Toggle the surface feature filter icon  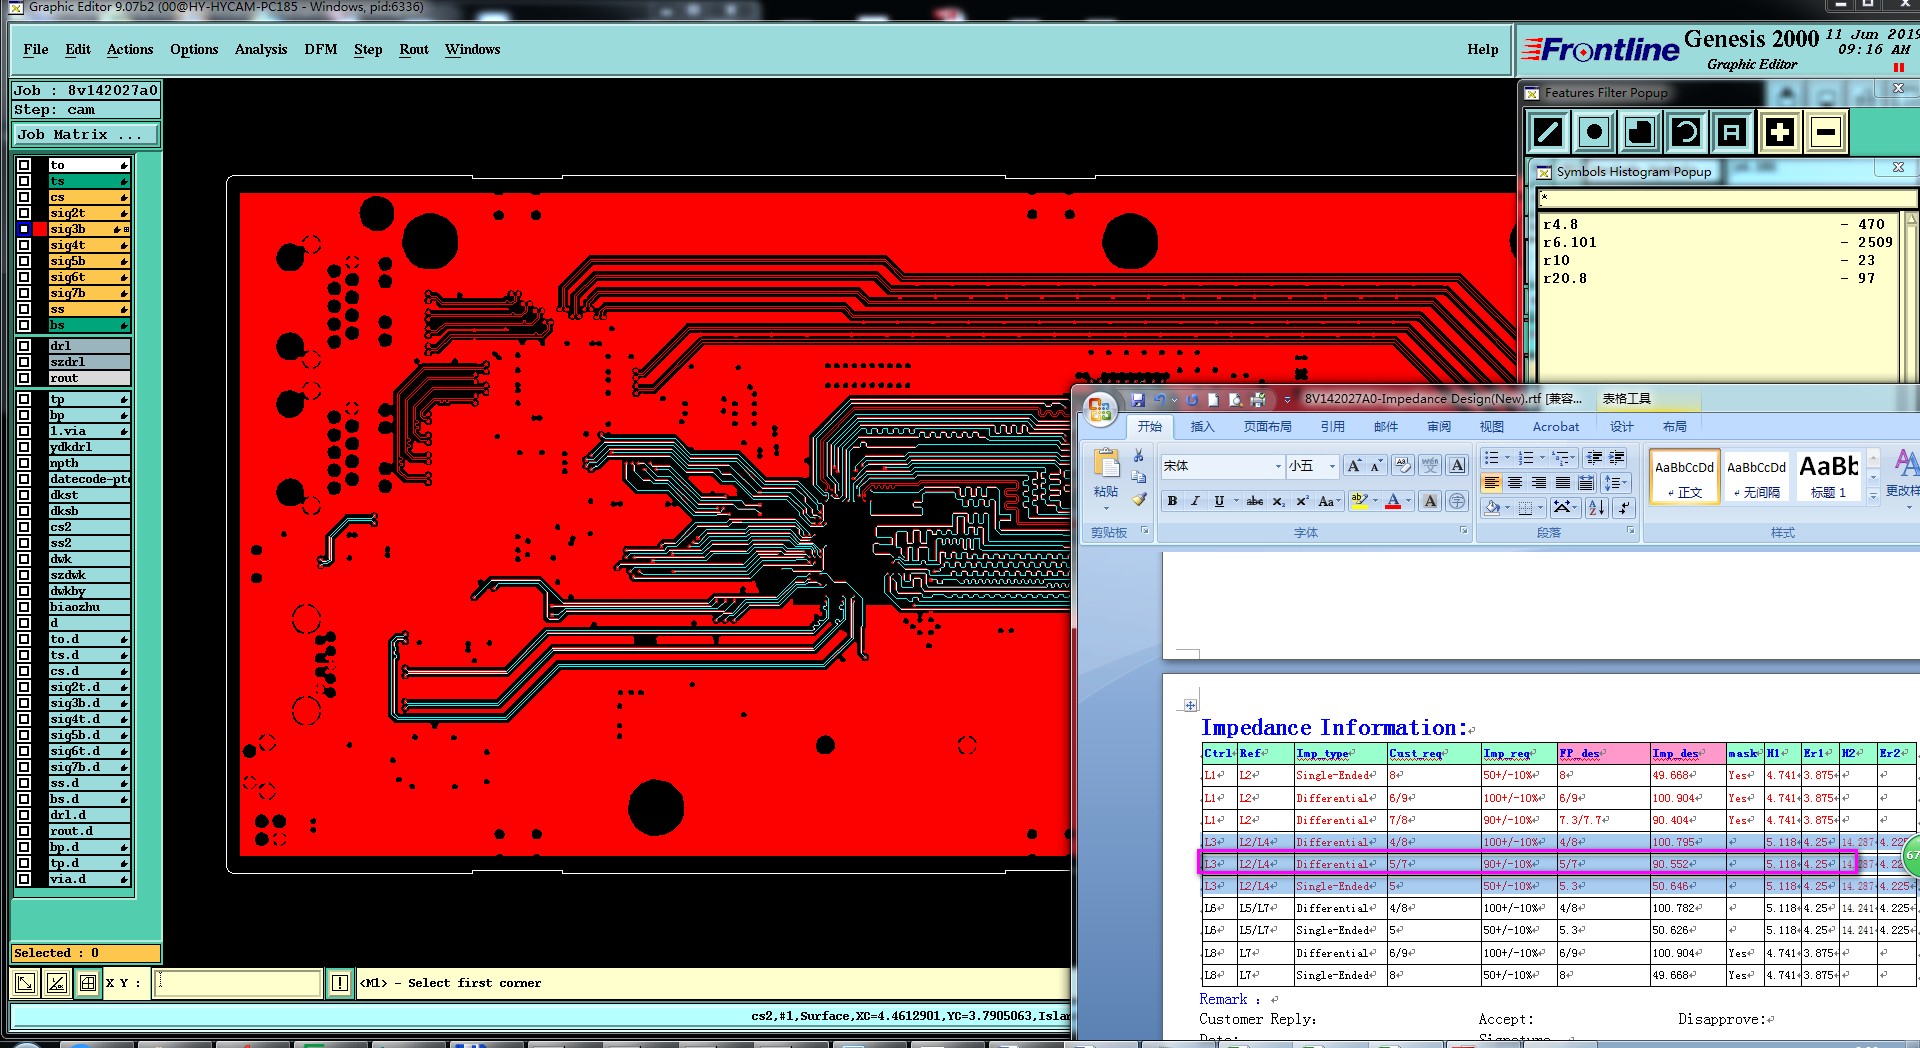click(x=1640, y=132)
